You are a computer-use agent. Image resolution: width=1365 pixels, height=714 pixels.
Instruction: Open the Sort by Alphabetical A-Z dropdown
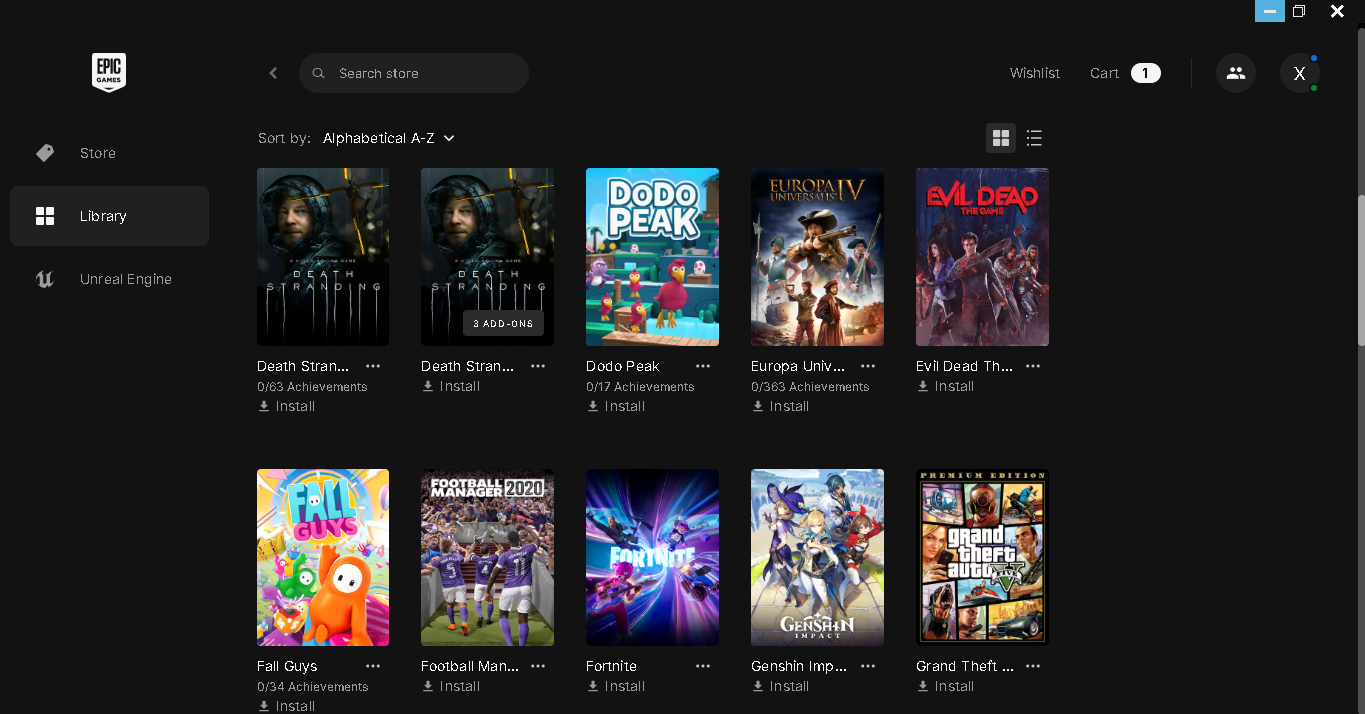(x=388, y=138)
